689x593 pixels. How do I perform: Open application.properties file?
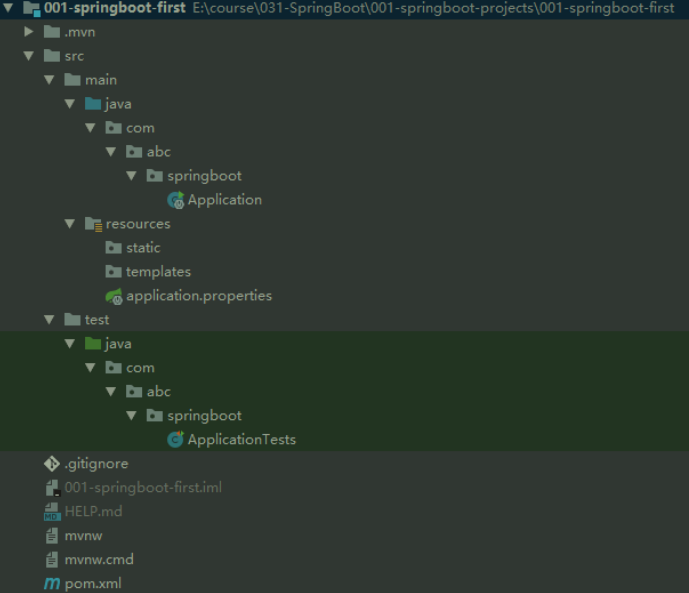coord(199,296)
